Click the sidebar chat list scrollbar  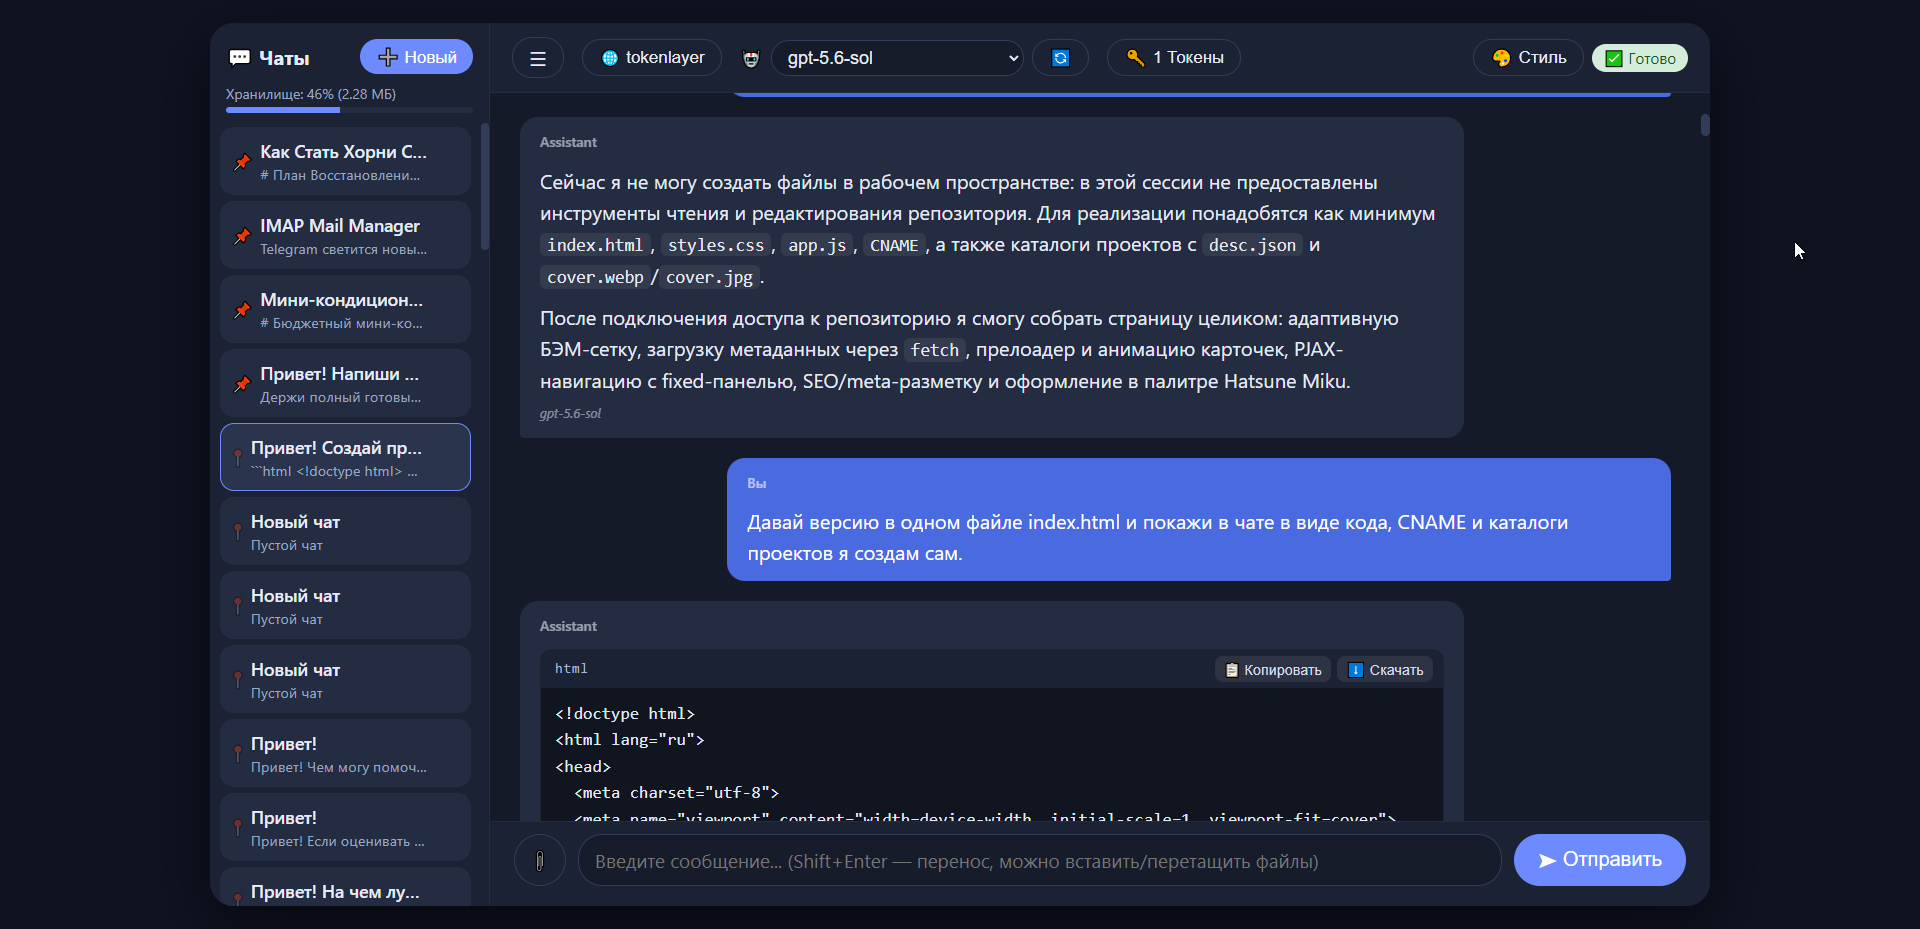tap(485, 186)
